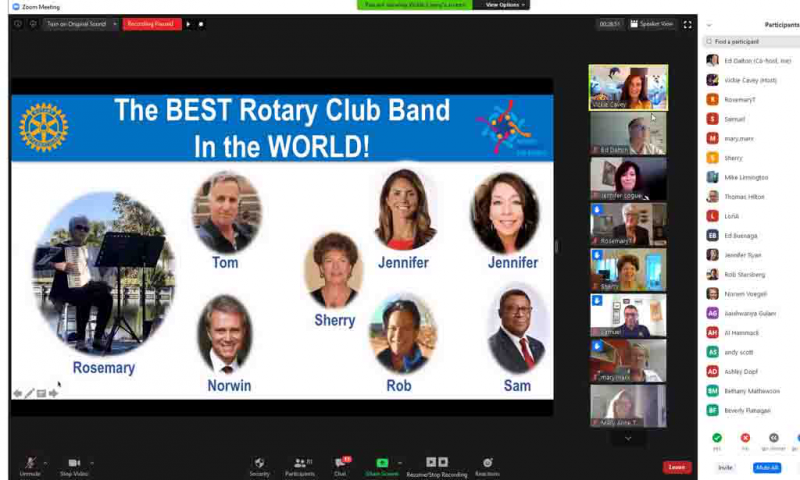Screen dimensions: 800x480
Task: Enter full screen mode via top-right icon
Action: pos(687,24)
